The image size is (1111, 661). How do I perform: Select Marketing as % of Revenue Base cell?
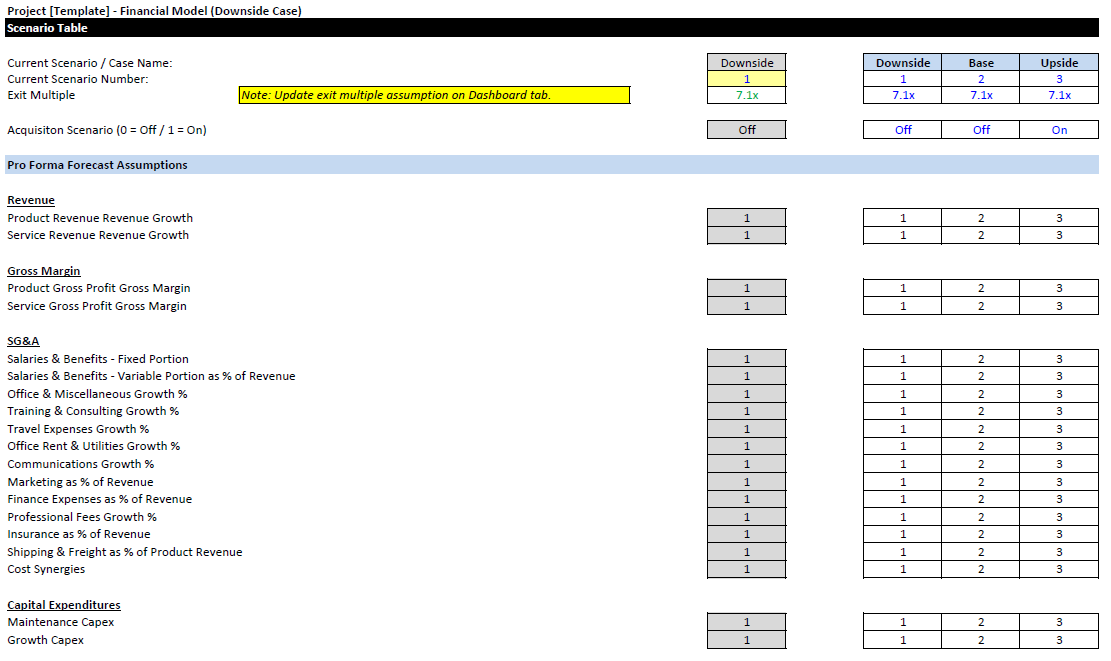[x=981, y=482]
